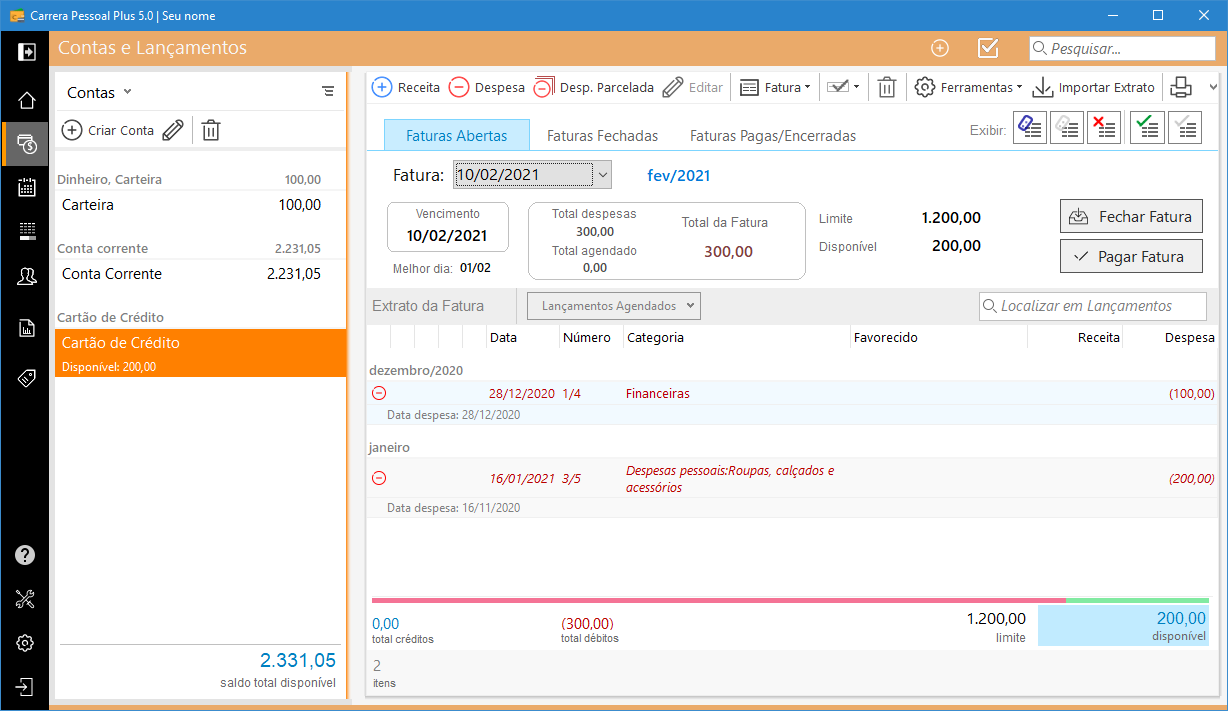The height and width of the screenshot is (711, 1228).
Task: Open the calendar icon in left sidebar
Action: [x=26, y=188]
